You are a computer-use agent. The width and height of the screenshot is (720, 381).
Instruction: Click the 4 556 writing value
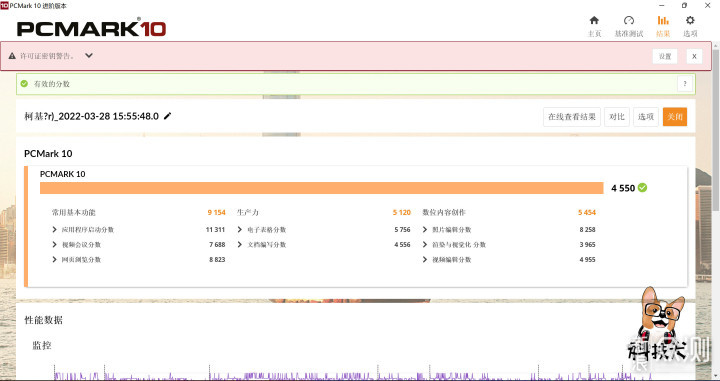[402, 244]
